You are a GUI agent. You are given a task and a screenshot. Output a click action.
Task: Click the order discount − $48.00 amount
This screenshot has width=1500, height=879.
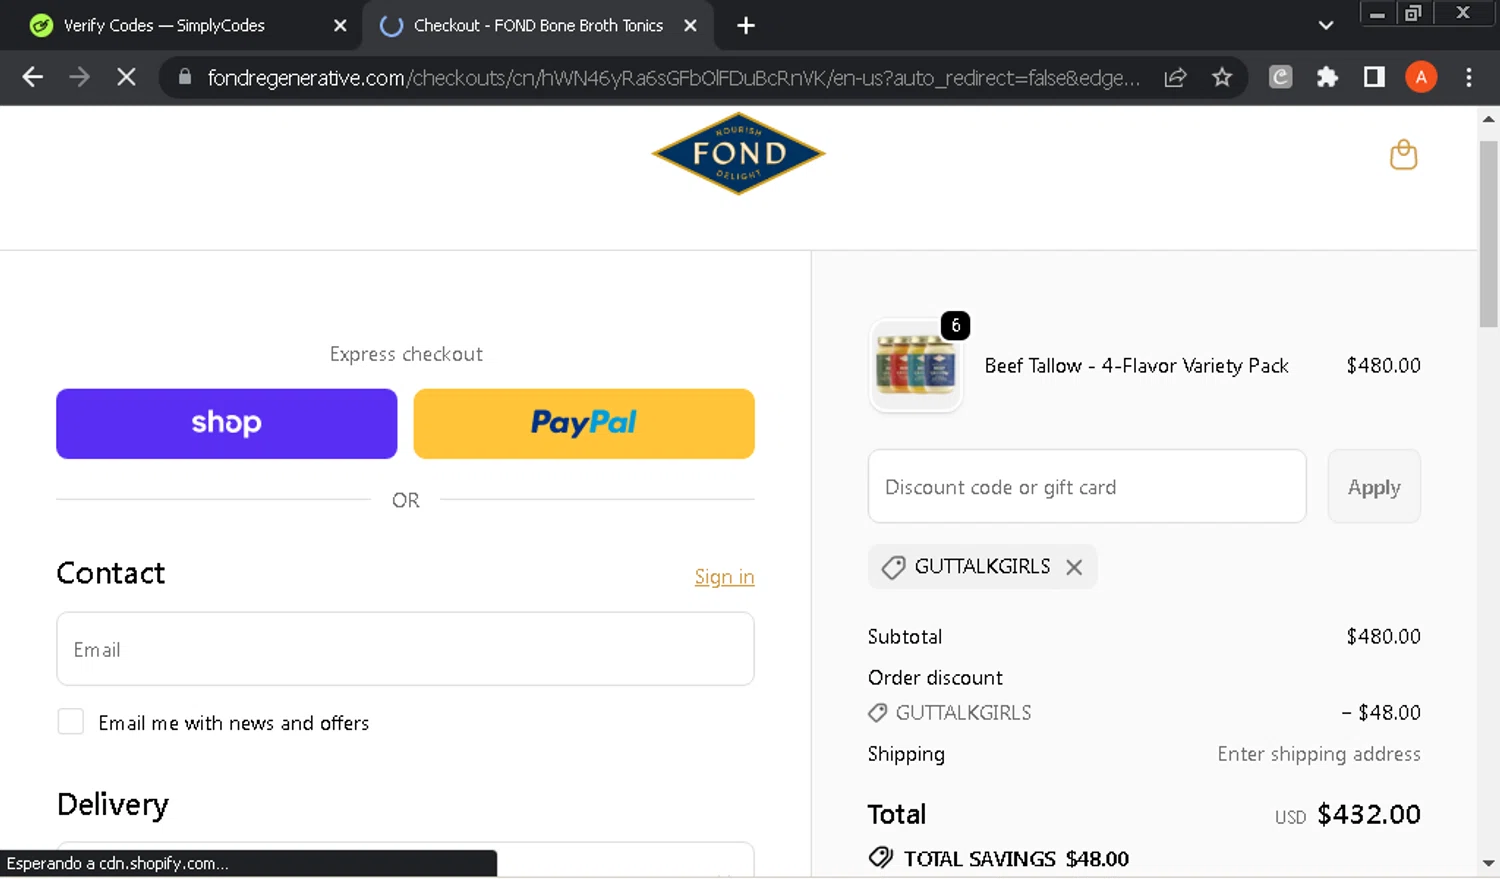pyautogui.click(x=1381, y=713)
